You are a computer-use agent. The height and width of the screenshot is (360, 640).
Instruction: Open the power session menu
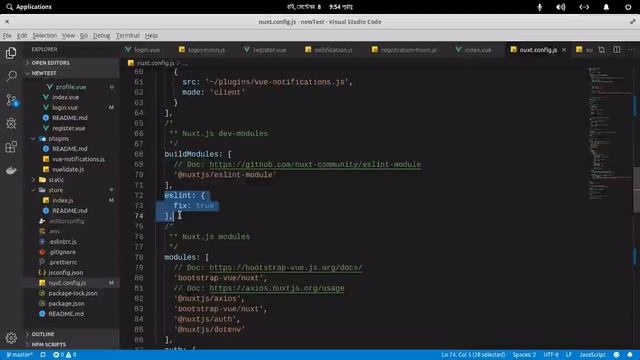pyautogui.click(x=628, y=7)
